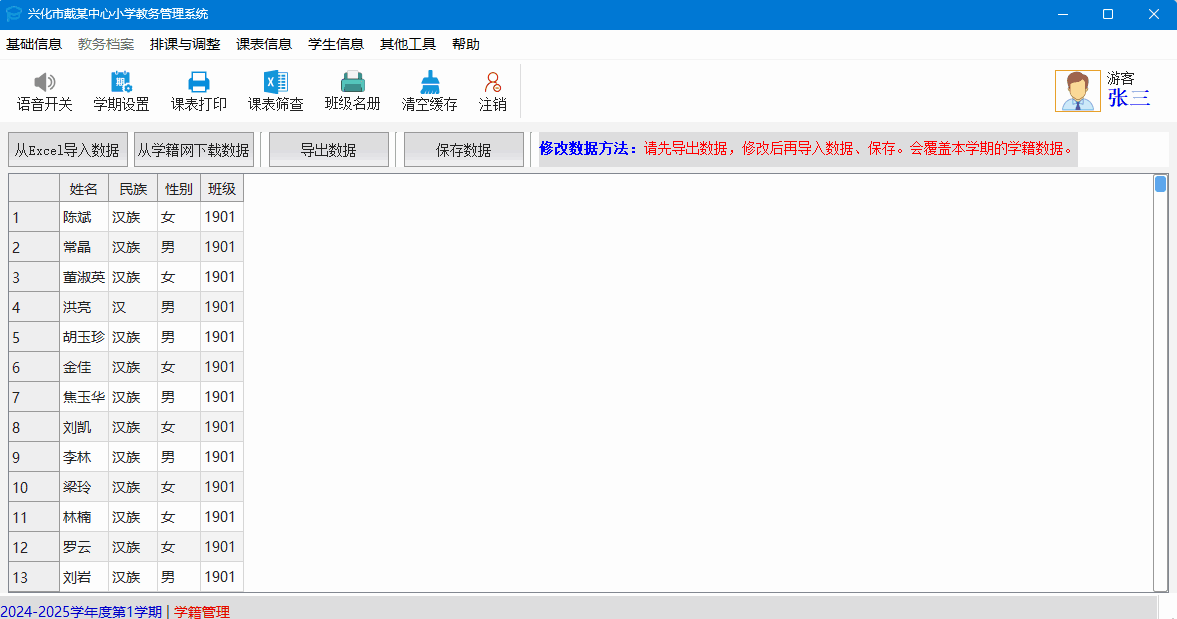
Task: Click the 注销 logout icon
Action: point(492,83)
